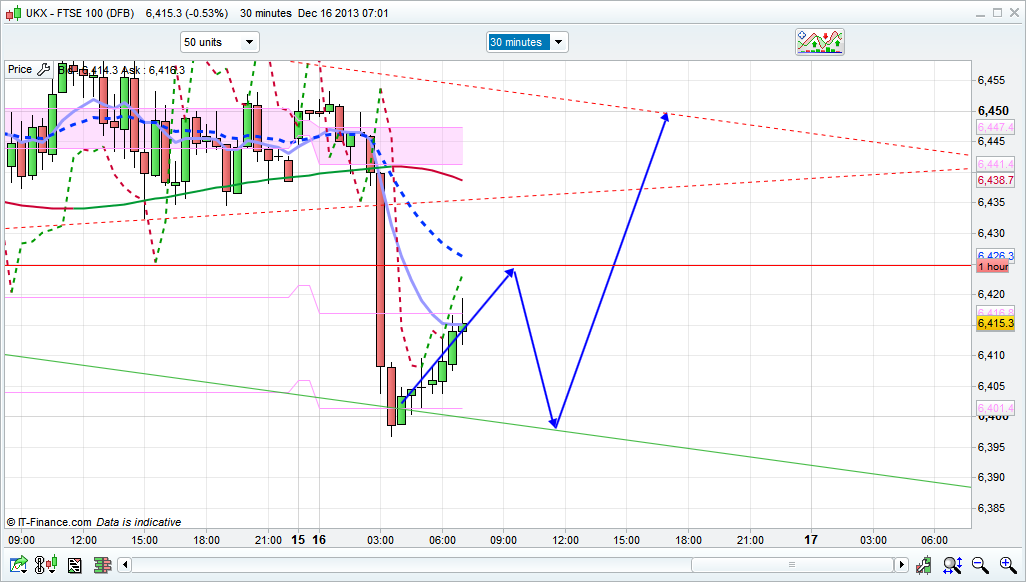The height and width of the screenshot is (582, 1026).
Task: Click the scrollbar right arrow
Action: 901,566
